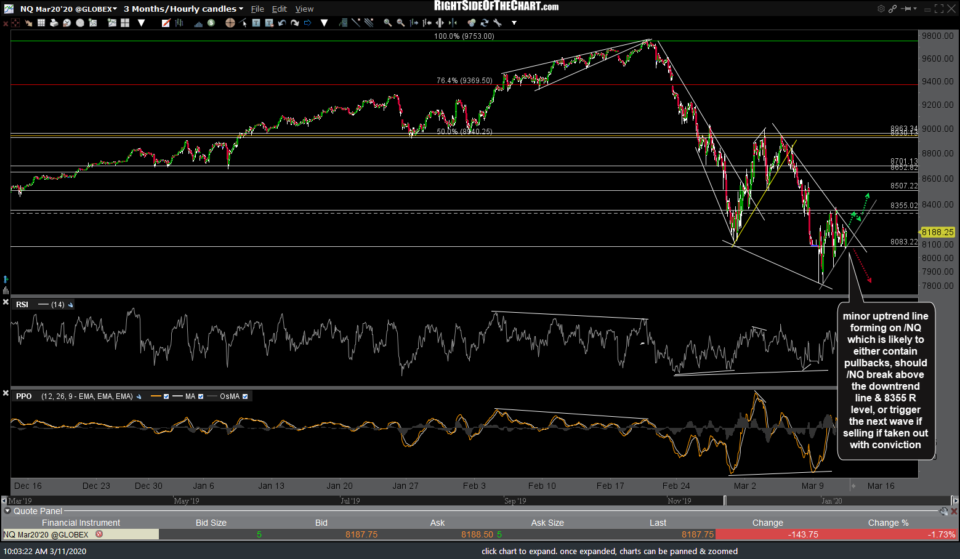Click the green circle toolbar icon
The height and width of the screenshot is (559, 960).
[x=211, y=23]
